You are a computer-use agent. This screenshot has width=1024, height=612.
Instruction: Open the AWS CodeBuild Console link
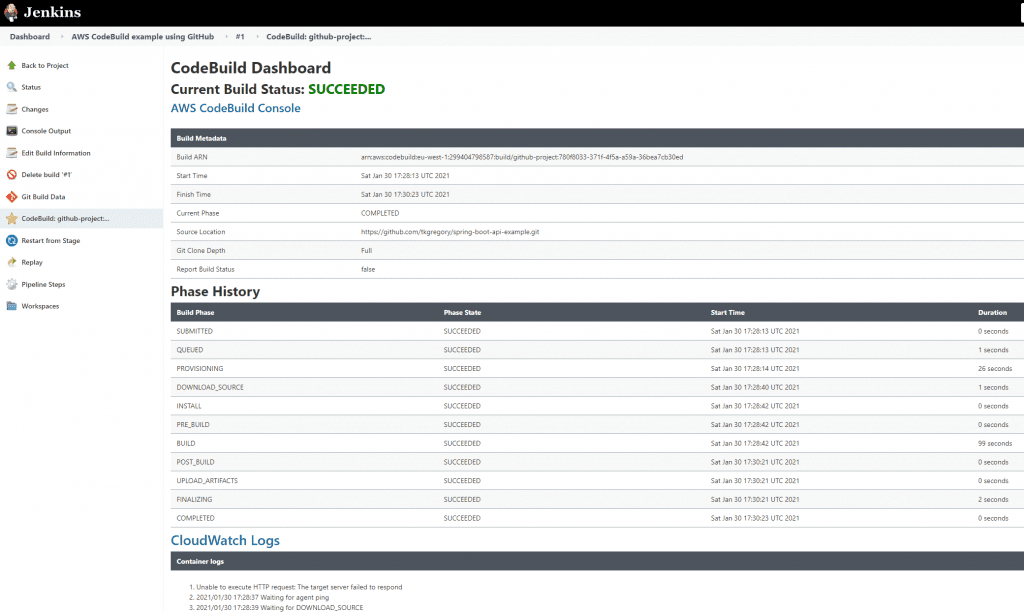pyautogui.click(x=235, y=108)
